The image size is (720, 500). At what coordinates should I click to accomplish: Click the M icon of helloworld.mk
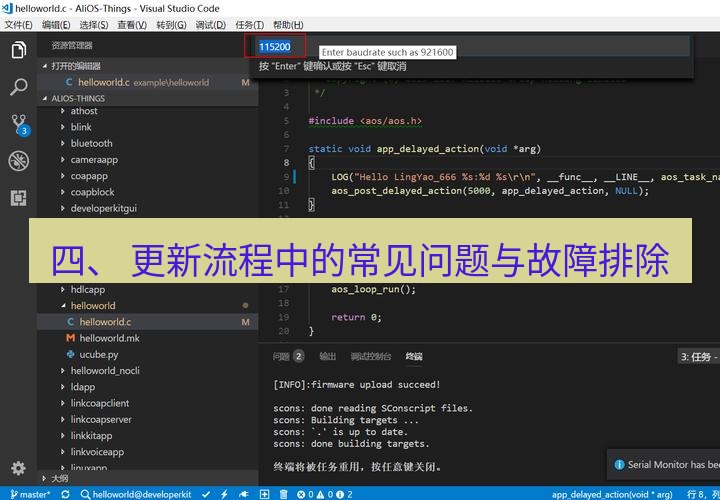coord(70,338)
